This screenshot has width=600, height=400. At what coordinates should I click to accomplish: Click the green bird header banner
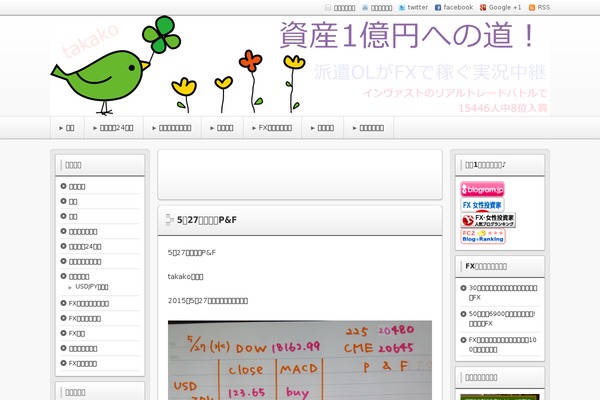click(300, 65)
